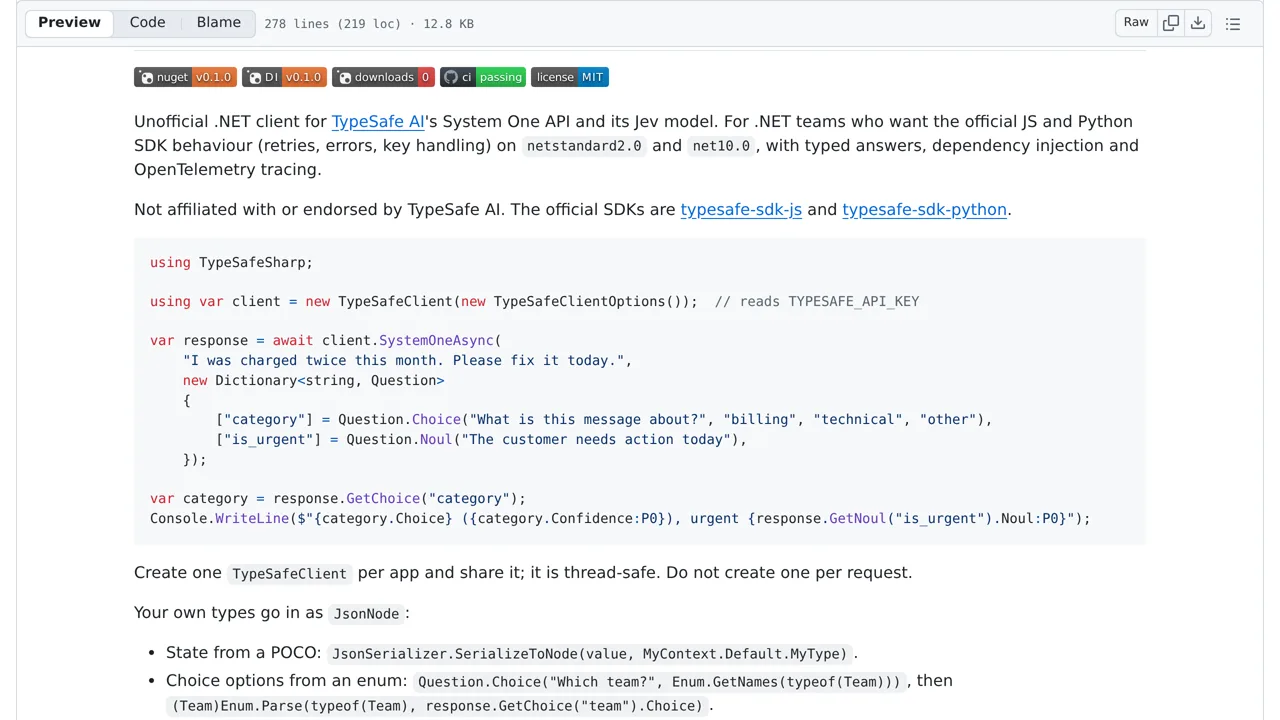Image resolution: width=1280 pixels, height=720 pixels.
Task: Click the JsonNode inline code
Action: [x=366, y=614]
